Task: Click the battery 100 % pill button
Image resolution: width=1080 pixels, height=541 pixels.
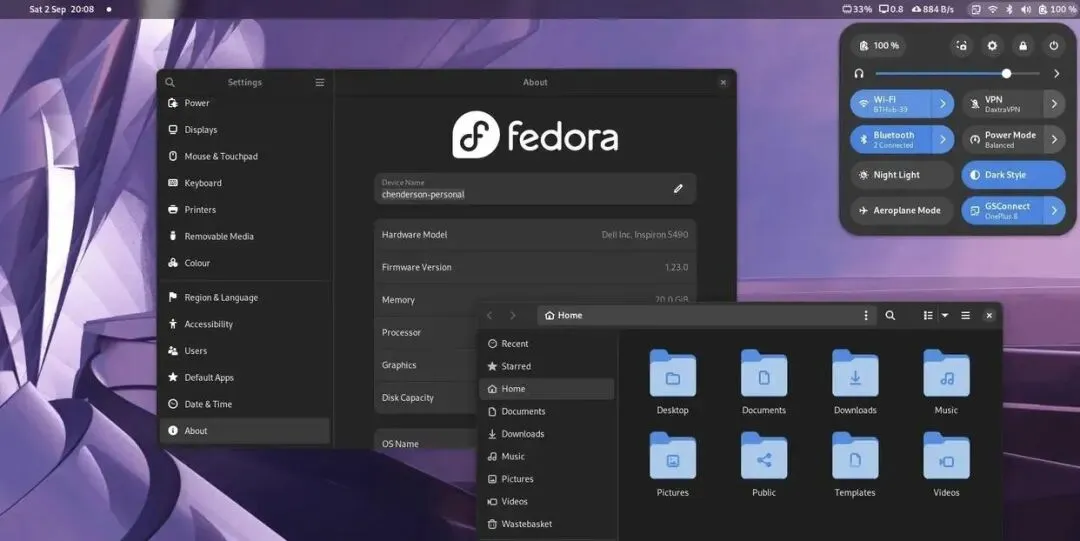Action: [878, 45]
